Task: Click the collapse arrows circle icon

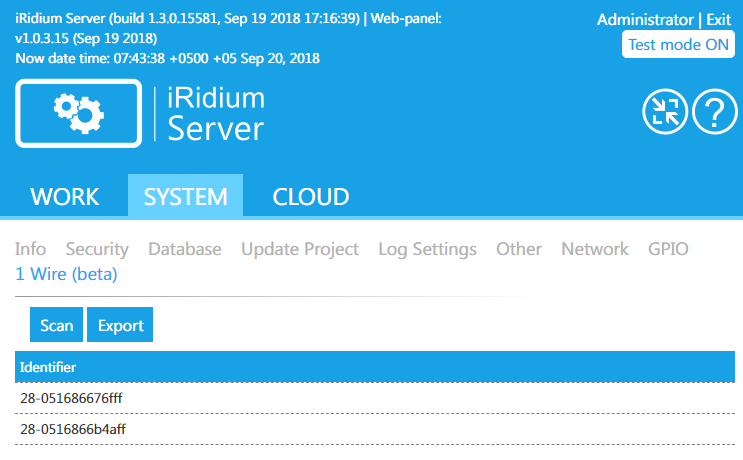Action: click(x=665, y=112)
